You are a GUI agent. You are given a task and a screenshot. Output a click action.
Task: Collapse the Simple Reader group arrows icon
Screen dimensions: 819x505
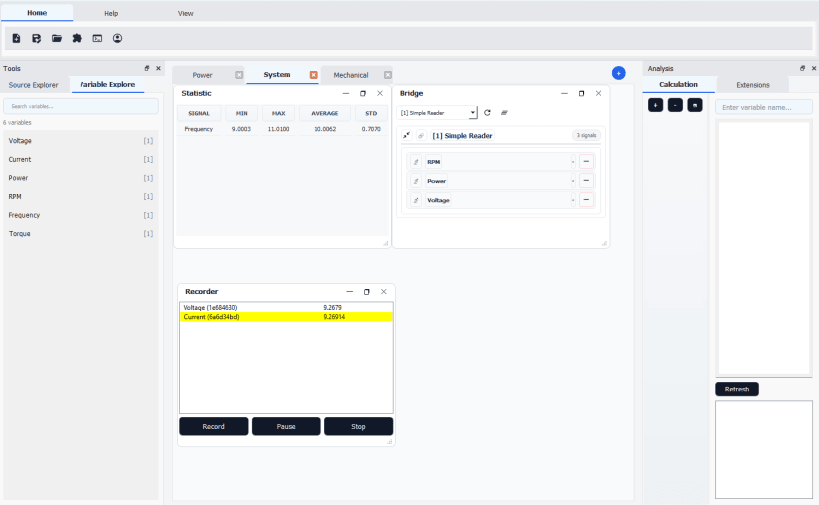click(406, 135)
